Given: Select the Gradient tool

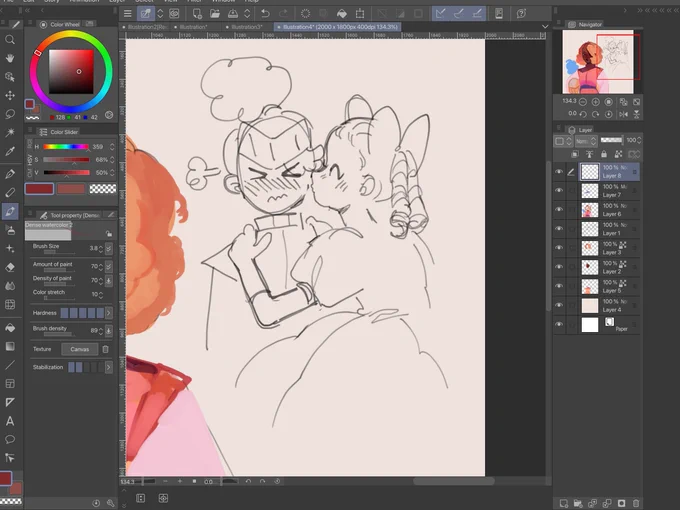Looking at the screenshot, I should (10, 347).
